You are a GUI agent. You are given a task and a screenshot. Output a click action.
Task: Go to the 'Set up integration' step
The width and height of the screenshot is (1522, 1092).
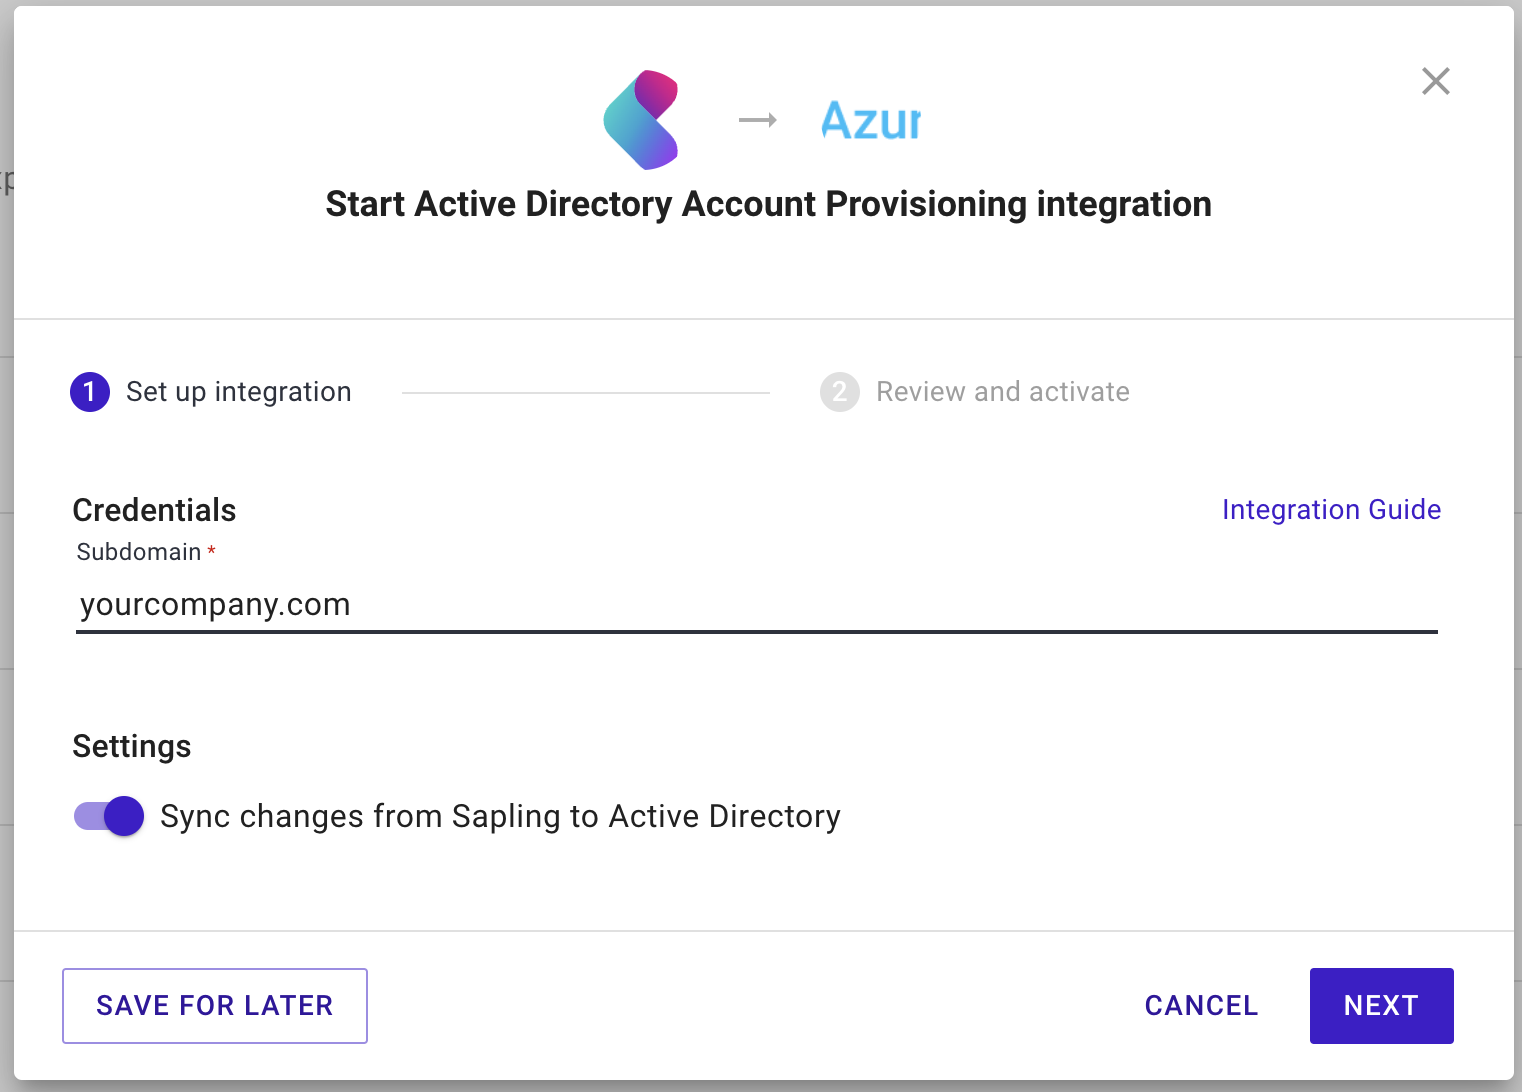[x=238, y=392]
